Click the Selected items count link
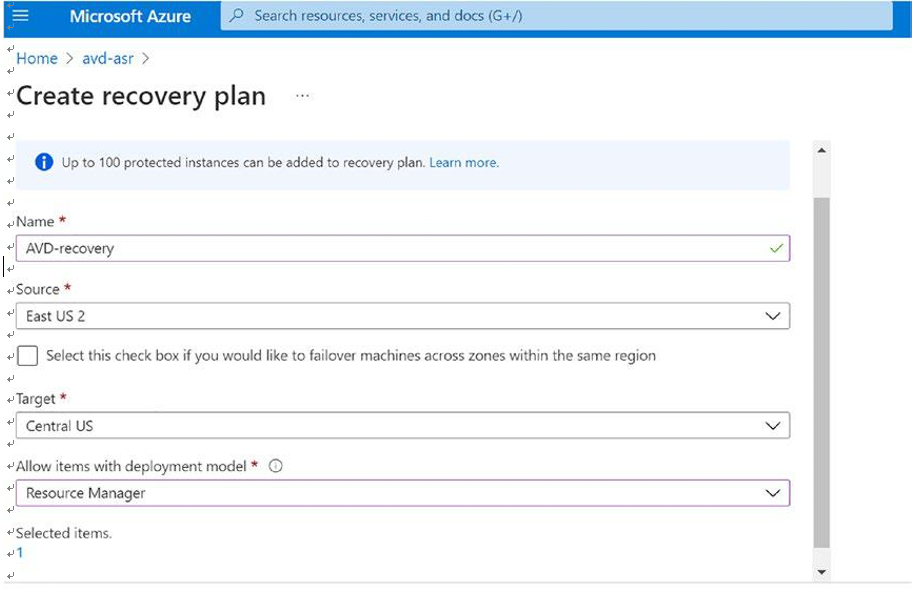 pos(20,552)
